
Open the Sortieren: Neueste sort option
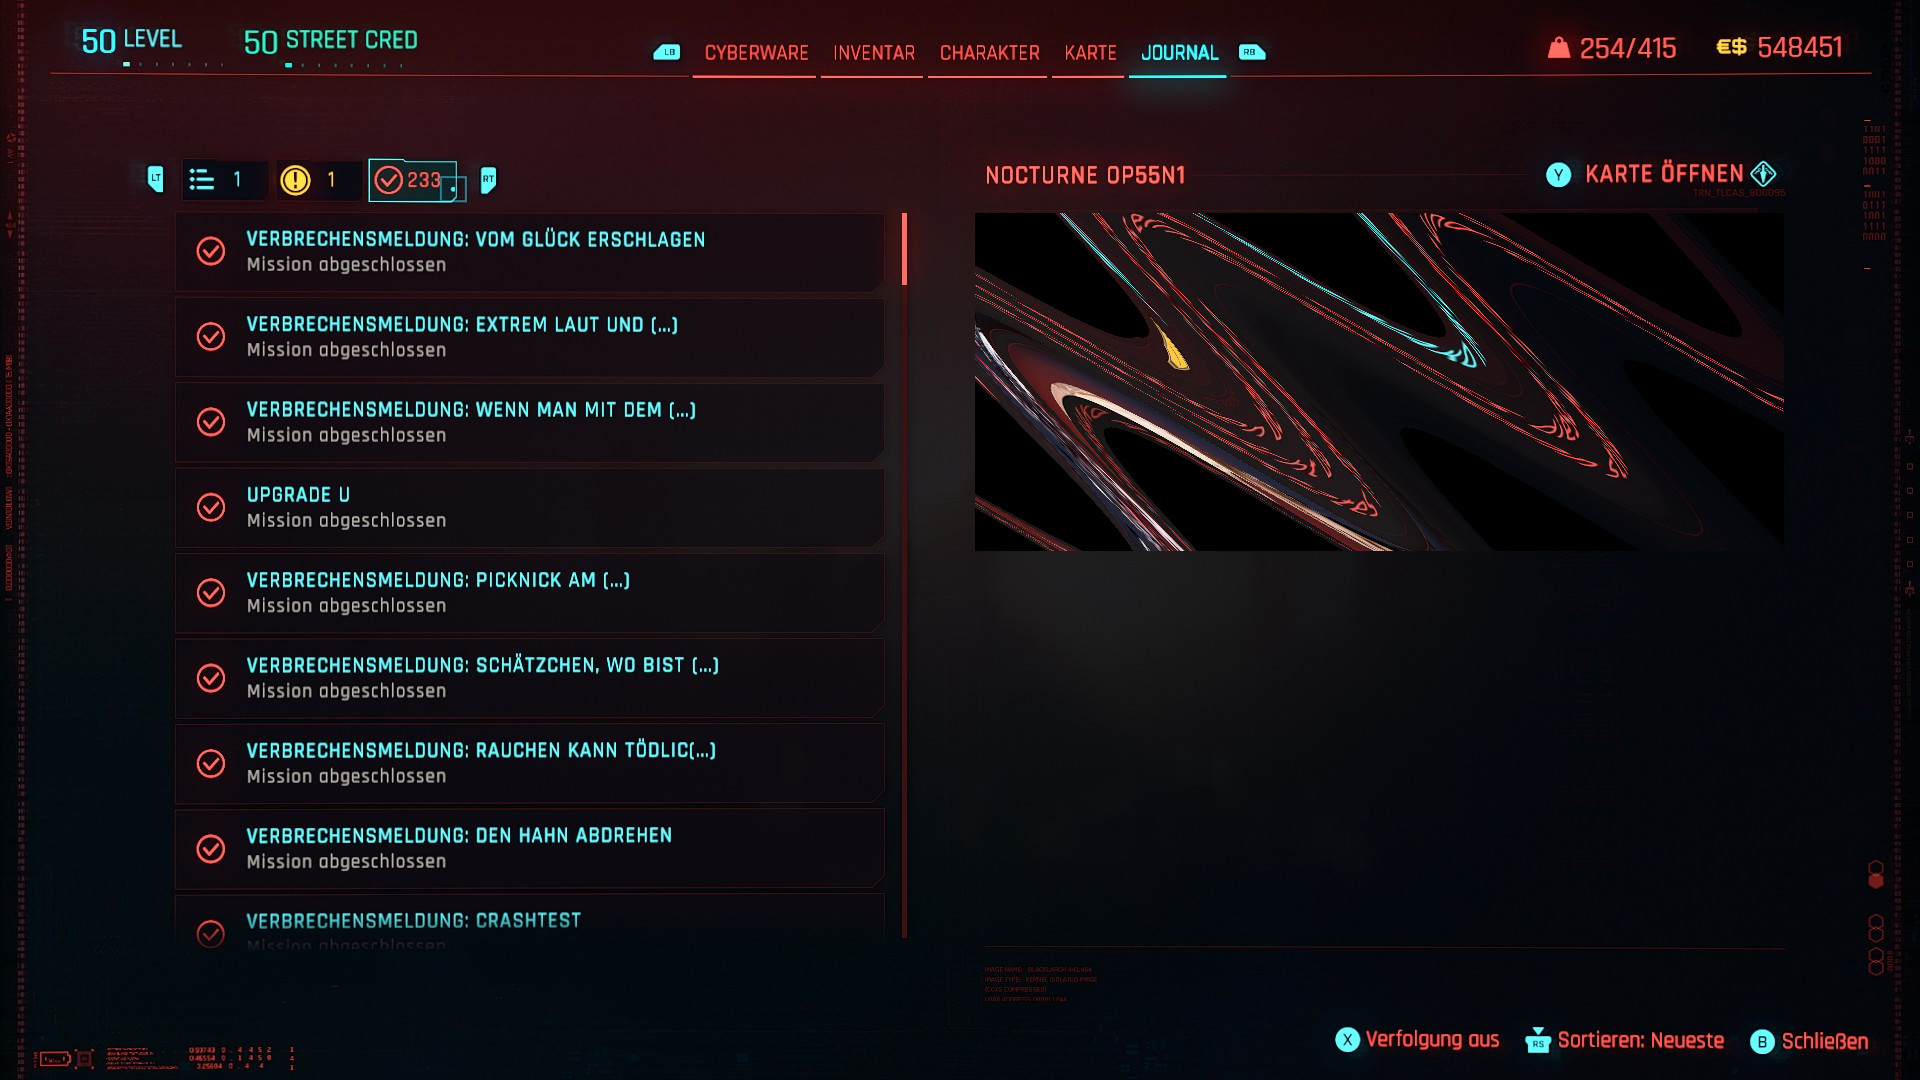(1625, 1040)
